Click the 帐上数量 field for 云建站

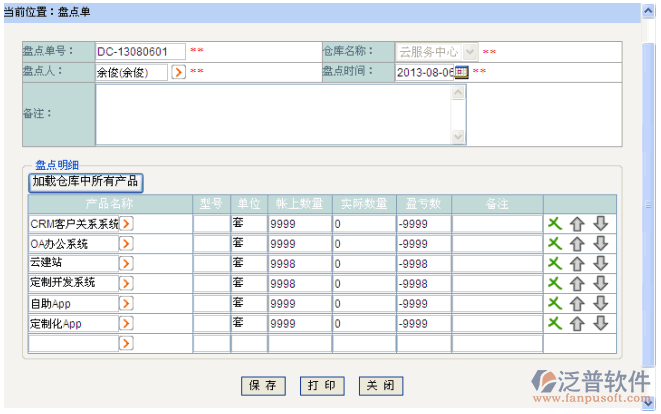[298, 263]
